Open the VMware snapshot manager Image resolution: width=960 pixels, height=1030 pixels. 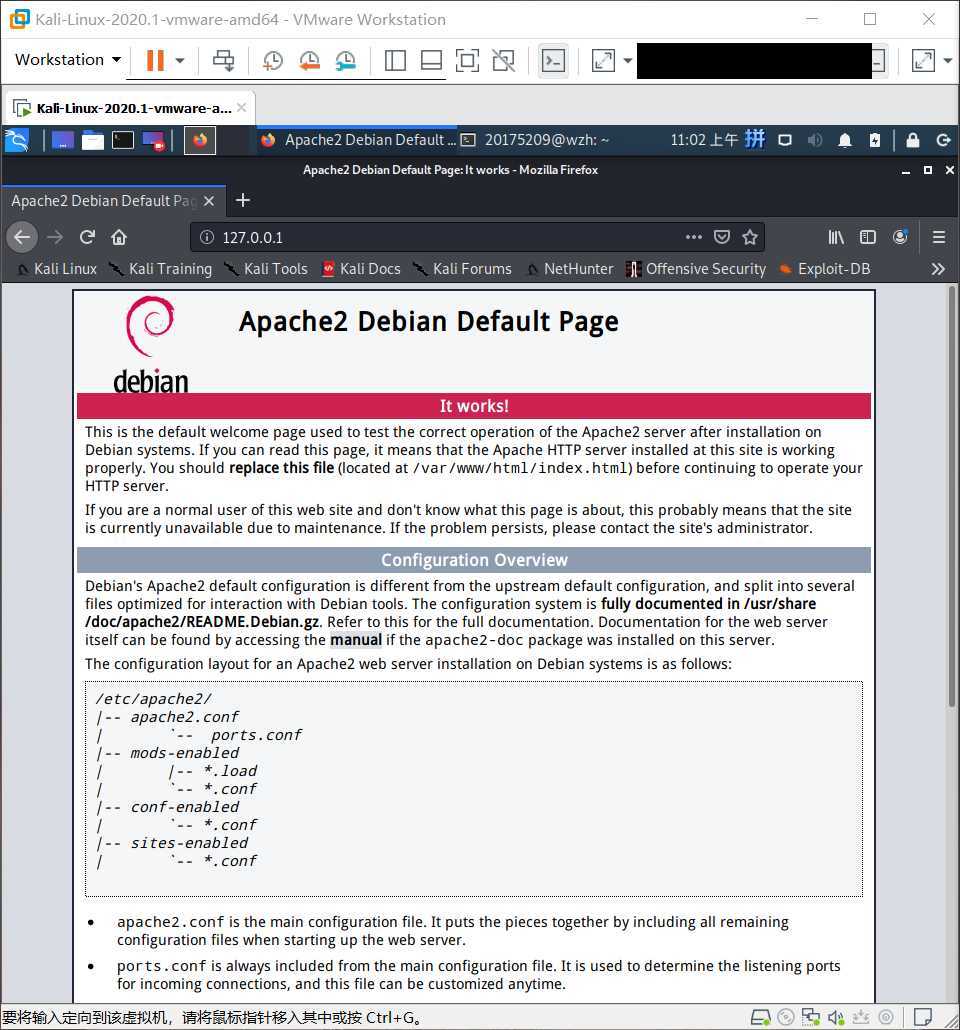346,60
